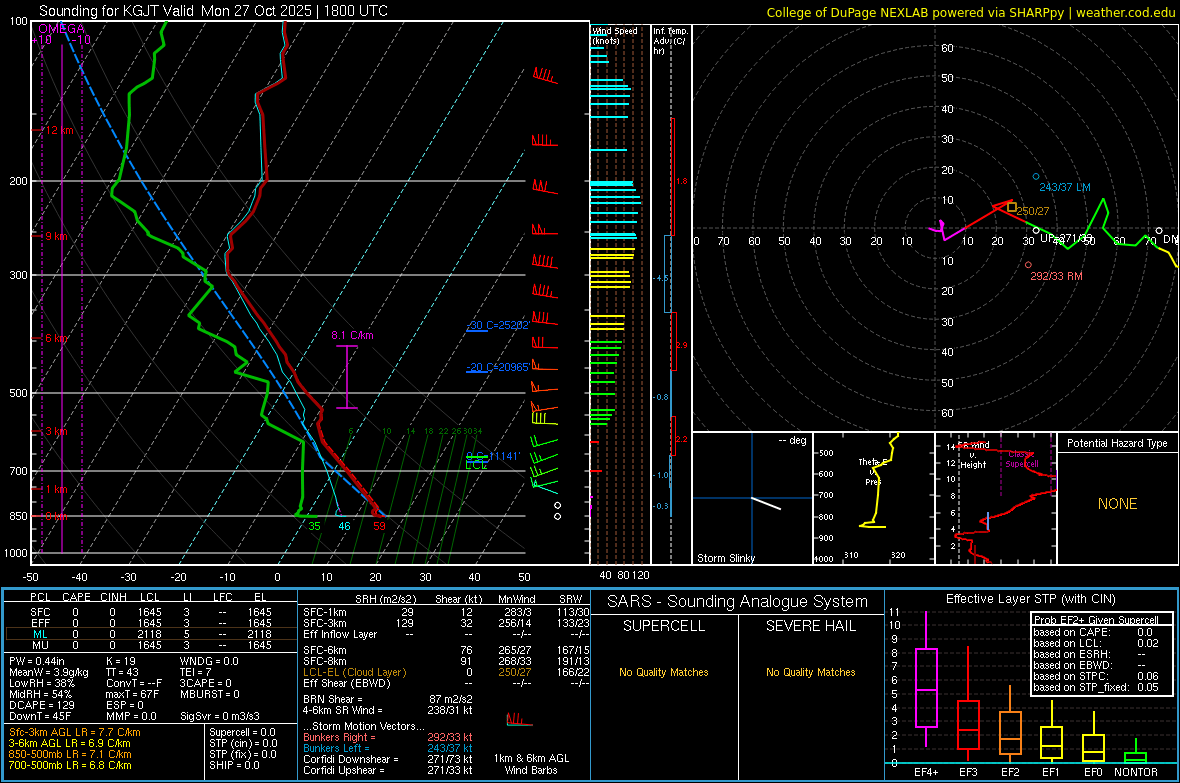Click the 'Potential Hazard Type' header
The width and height of the screenshot is (1180, 783).
(1118, 443)
